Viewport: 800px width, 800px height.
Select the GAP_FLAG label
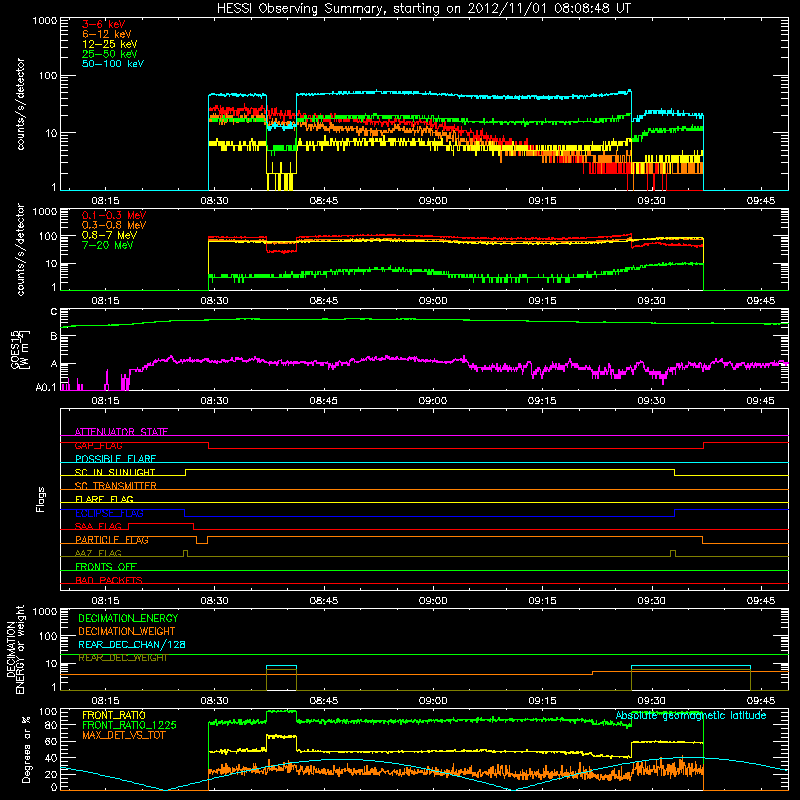point(98,445)
